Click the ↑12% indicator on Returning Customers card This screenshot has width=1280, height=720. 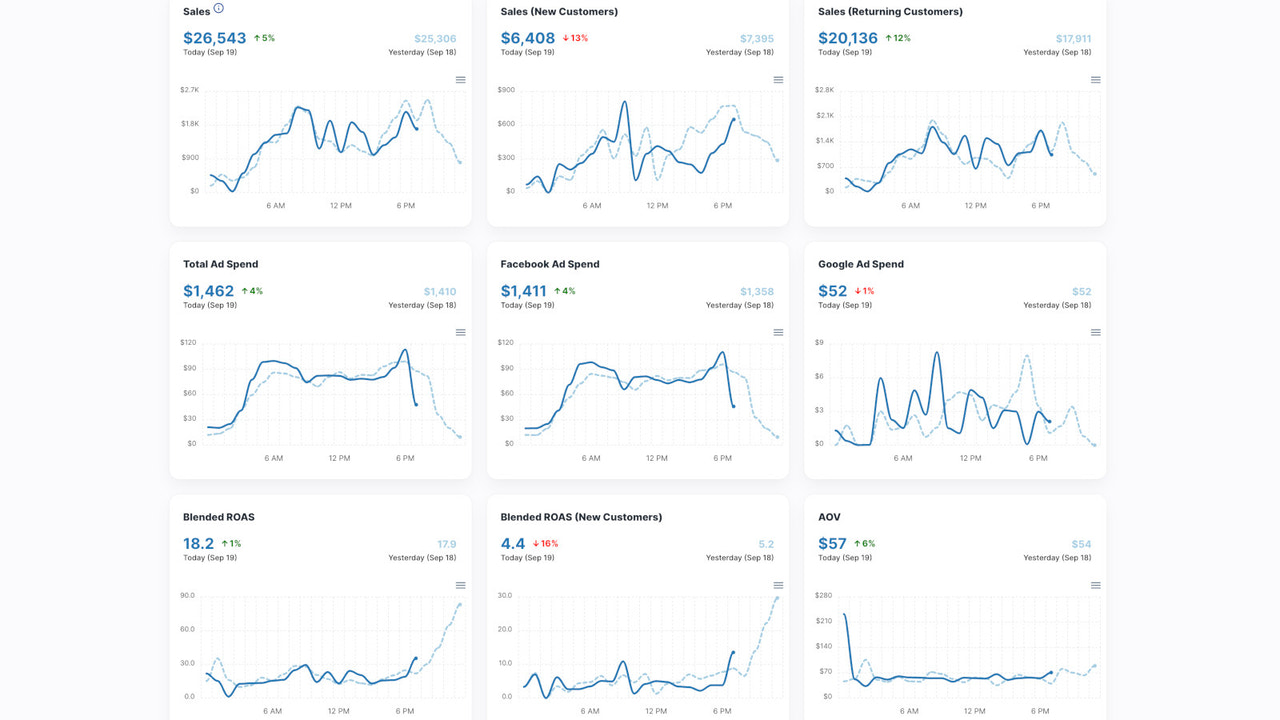click(898, 38)
